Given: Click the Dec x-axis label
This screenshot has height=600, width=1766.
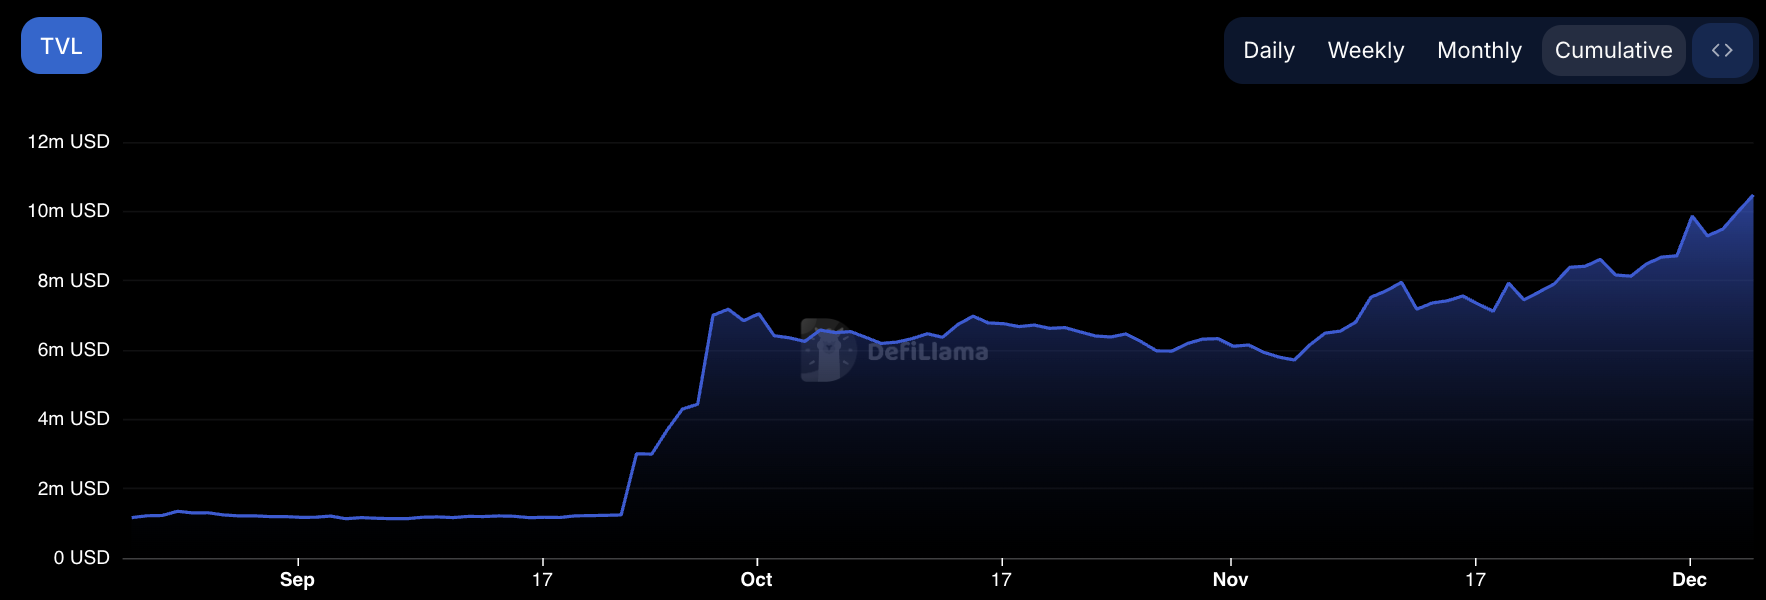Looking at the screenshot, I should (1689, 579).
